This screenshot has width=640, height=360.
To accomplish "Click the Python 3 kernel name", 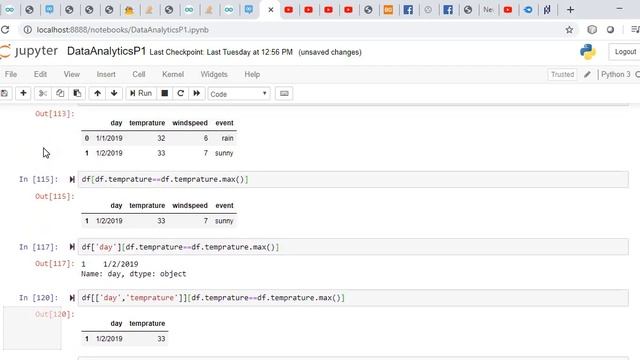I will pyautogui.click(x=616, y=74).
